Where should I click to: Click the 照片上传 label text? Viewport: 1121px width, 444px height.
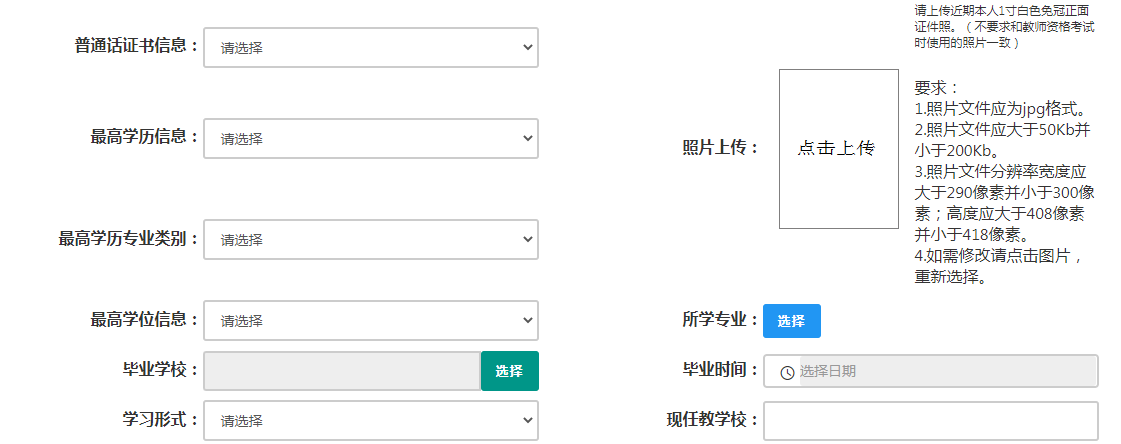[x=720, y=148]
